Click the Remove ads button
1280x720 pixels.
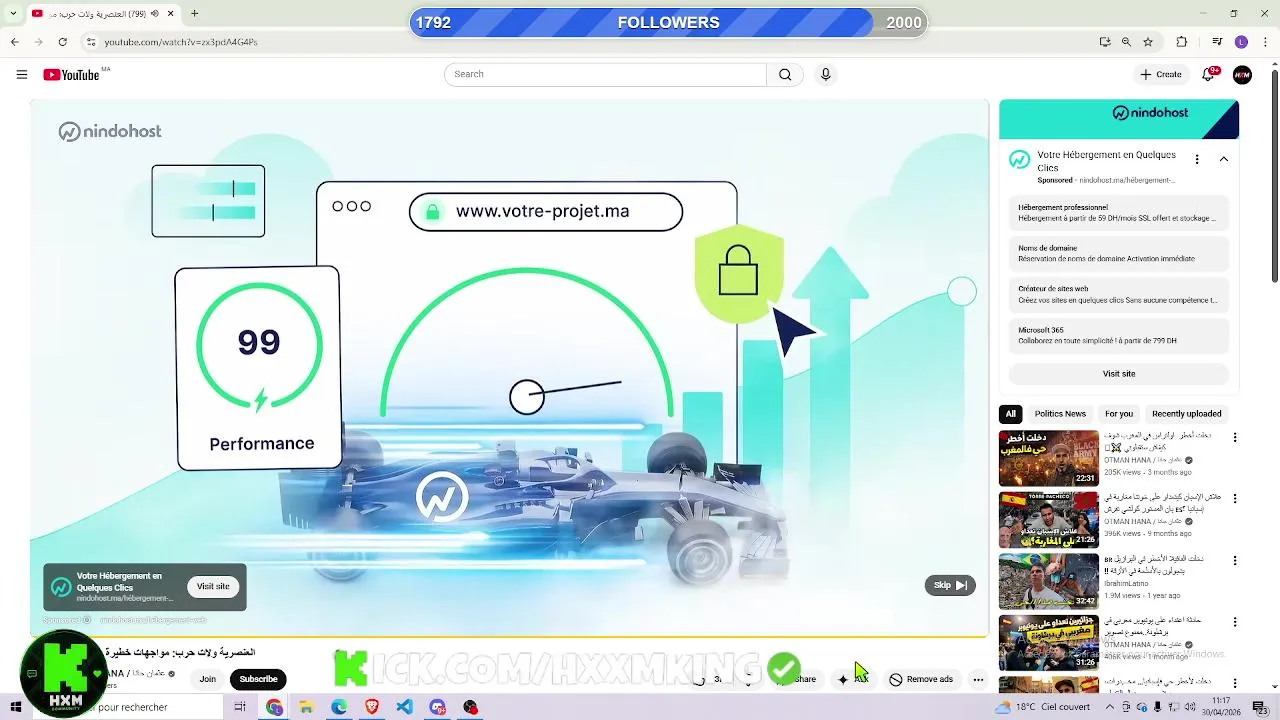point(921,679)
